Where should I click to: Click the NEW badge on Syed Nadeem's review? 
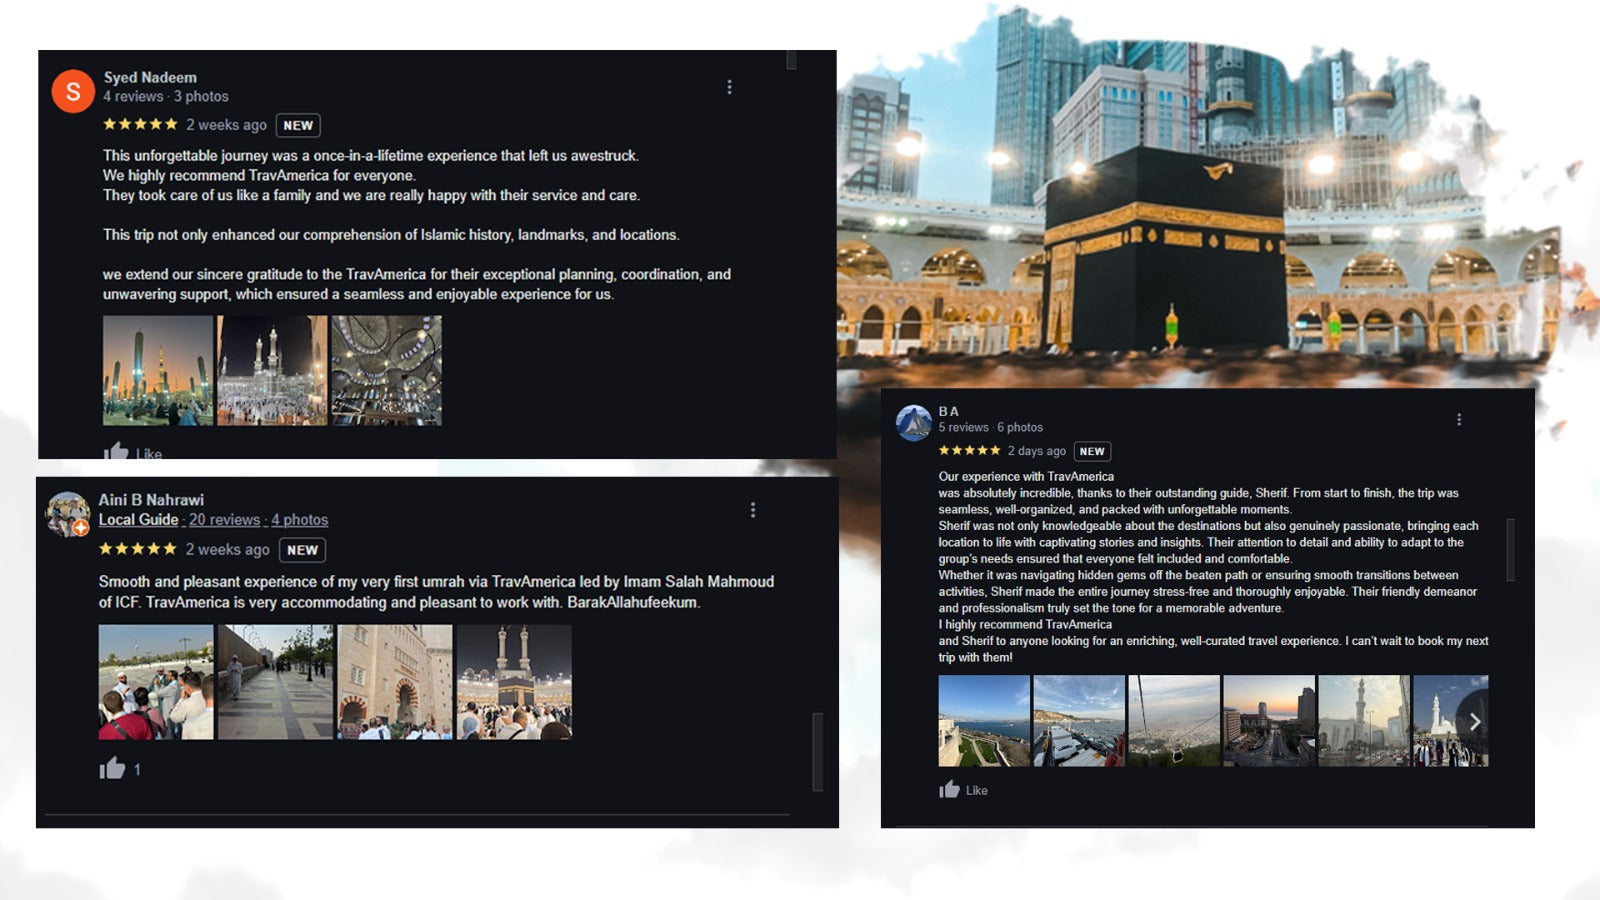click(x=298, y=125)
